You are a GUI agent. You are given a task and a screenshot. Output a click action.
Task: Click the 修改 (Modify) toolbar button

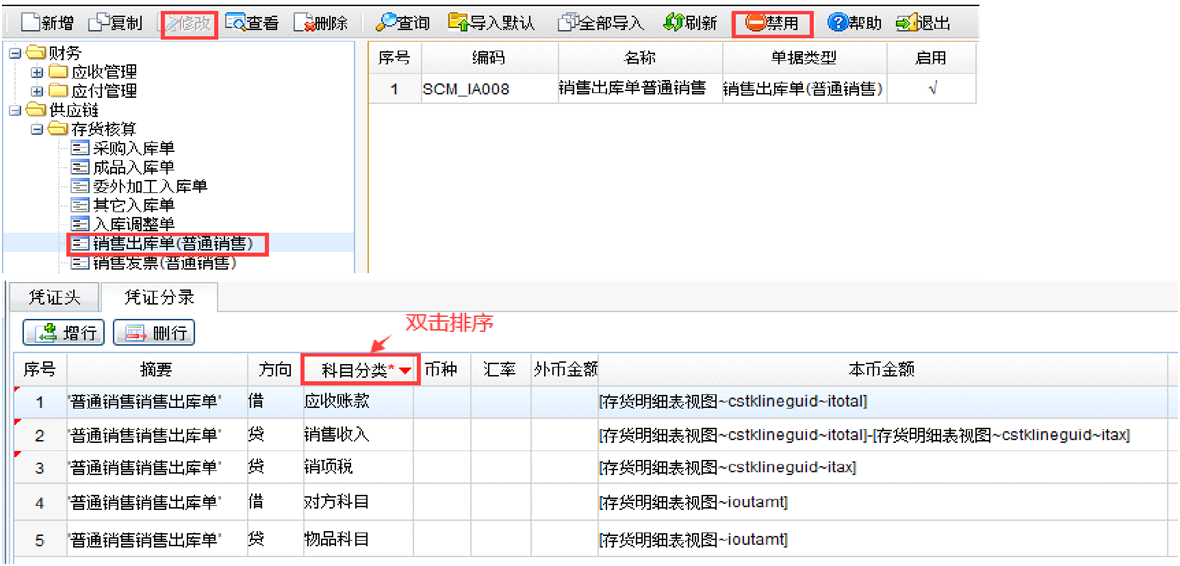188,24
